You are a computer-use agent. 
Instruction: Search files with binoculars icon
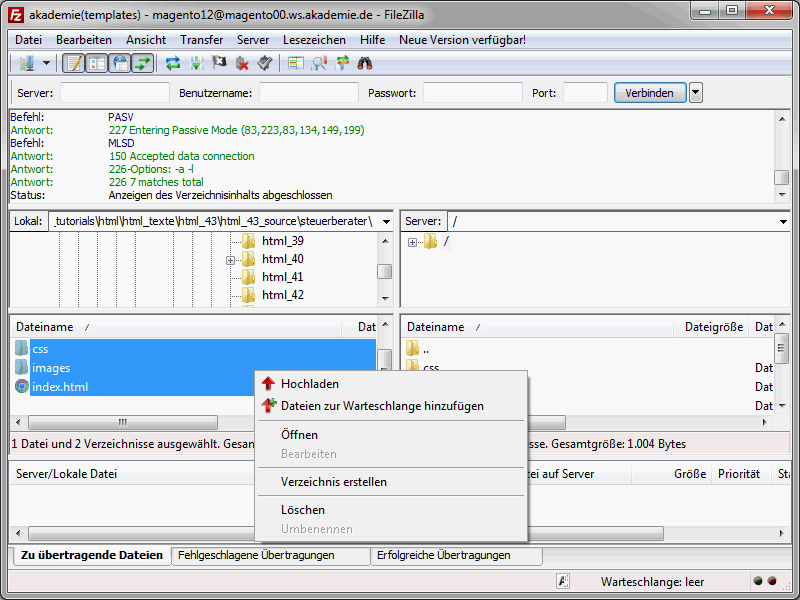coord(365,63)
